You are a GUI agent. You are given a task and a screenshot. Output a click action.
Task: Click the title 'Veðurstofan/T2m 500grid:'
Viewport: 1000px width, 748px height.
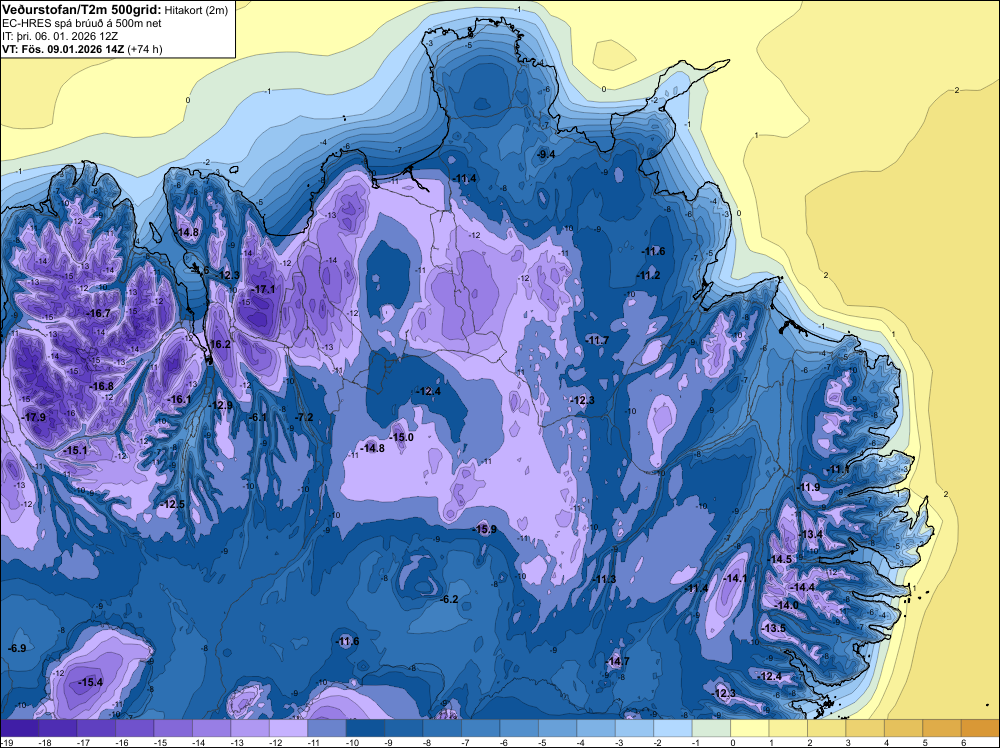[x=81, y=9]
